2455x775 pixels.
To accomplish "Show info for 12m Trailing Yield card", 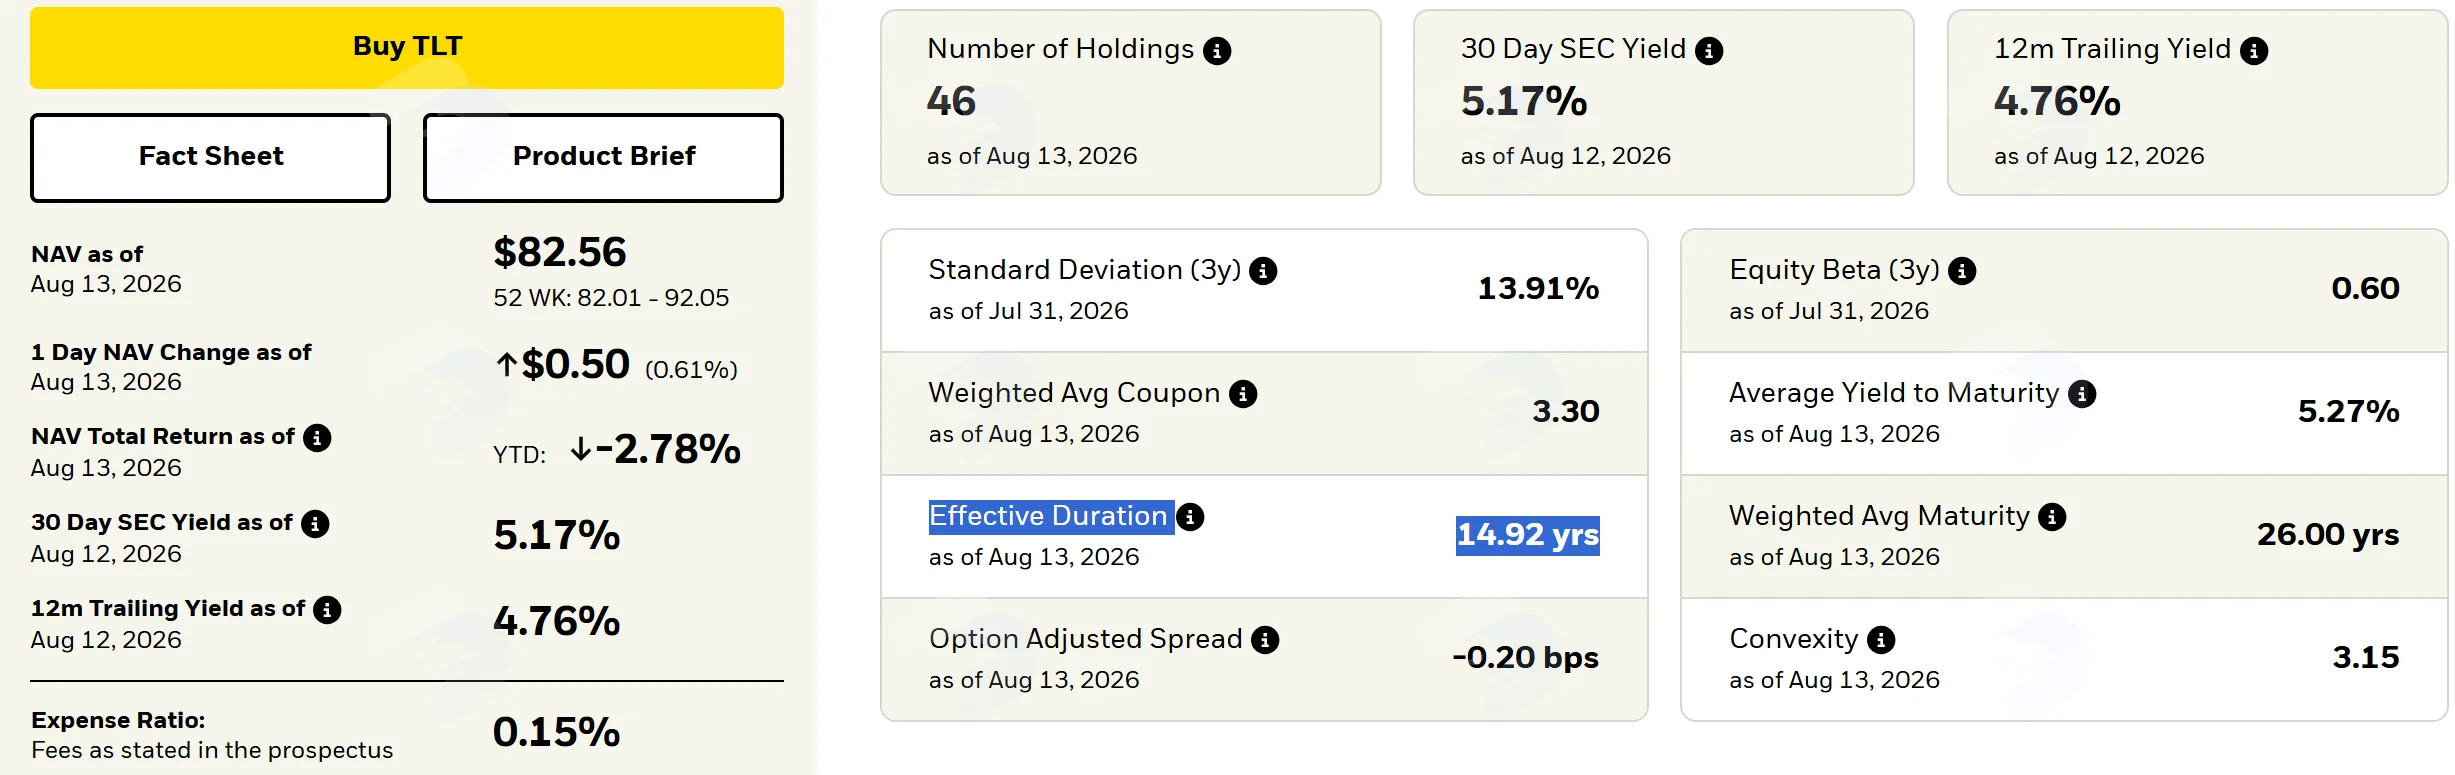I will point(2254,50).
